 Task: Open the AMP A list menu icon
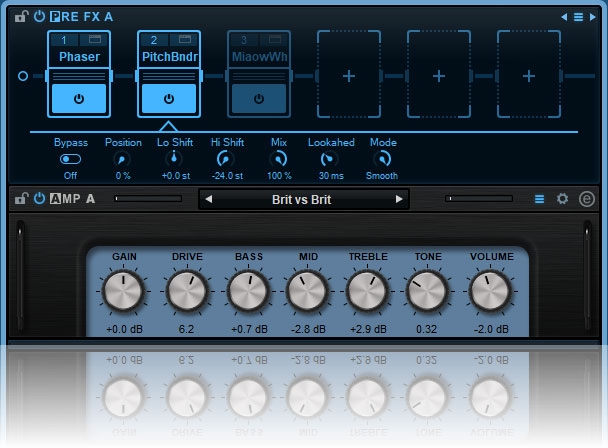tap(540, 199)
